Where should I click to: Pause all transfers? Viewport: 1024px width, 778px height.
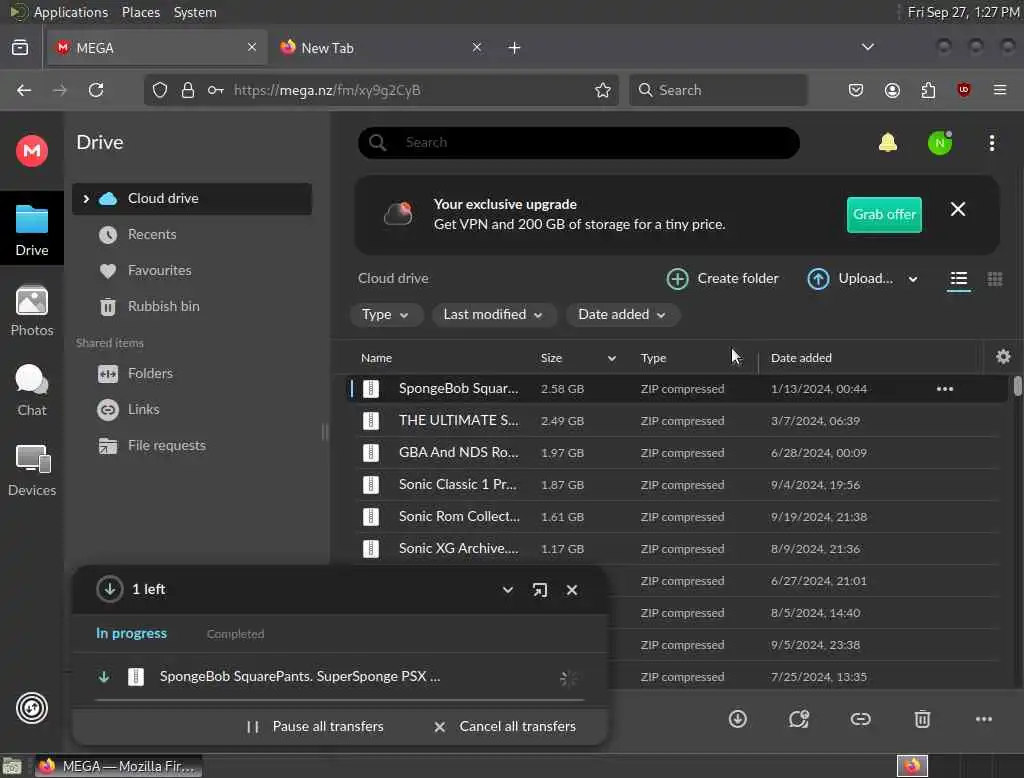tap(315, 726)
